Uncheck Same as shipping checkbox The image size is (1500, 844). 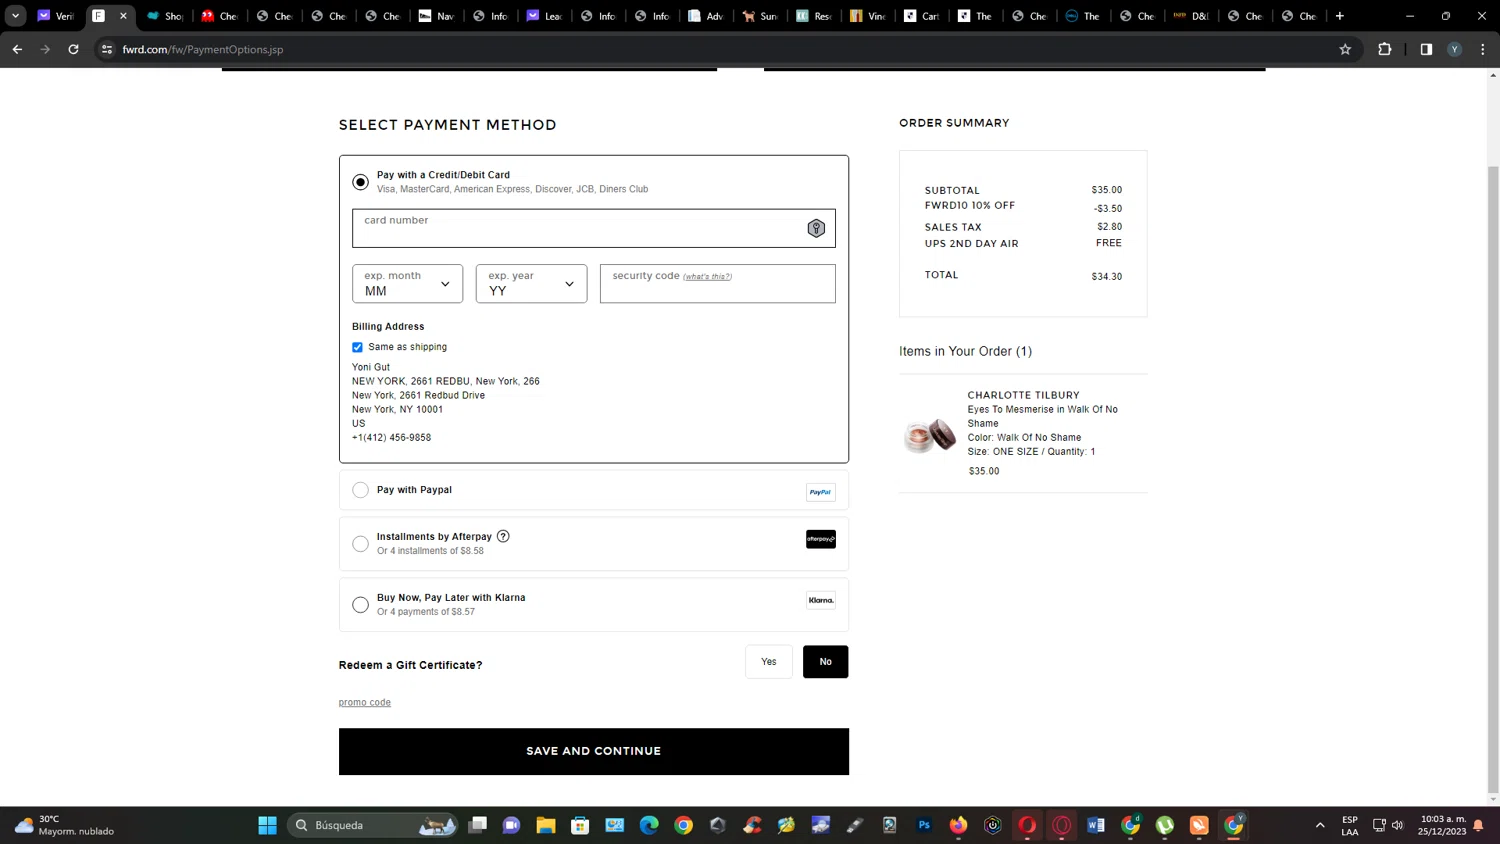(x=357, y=347)
